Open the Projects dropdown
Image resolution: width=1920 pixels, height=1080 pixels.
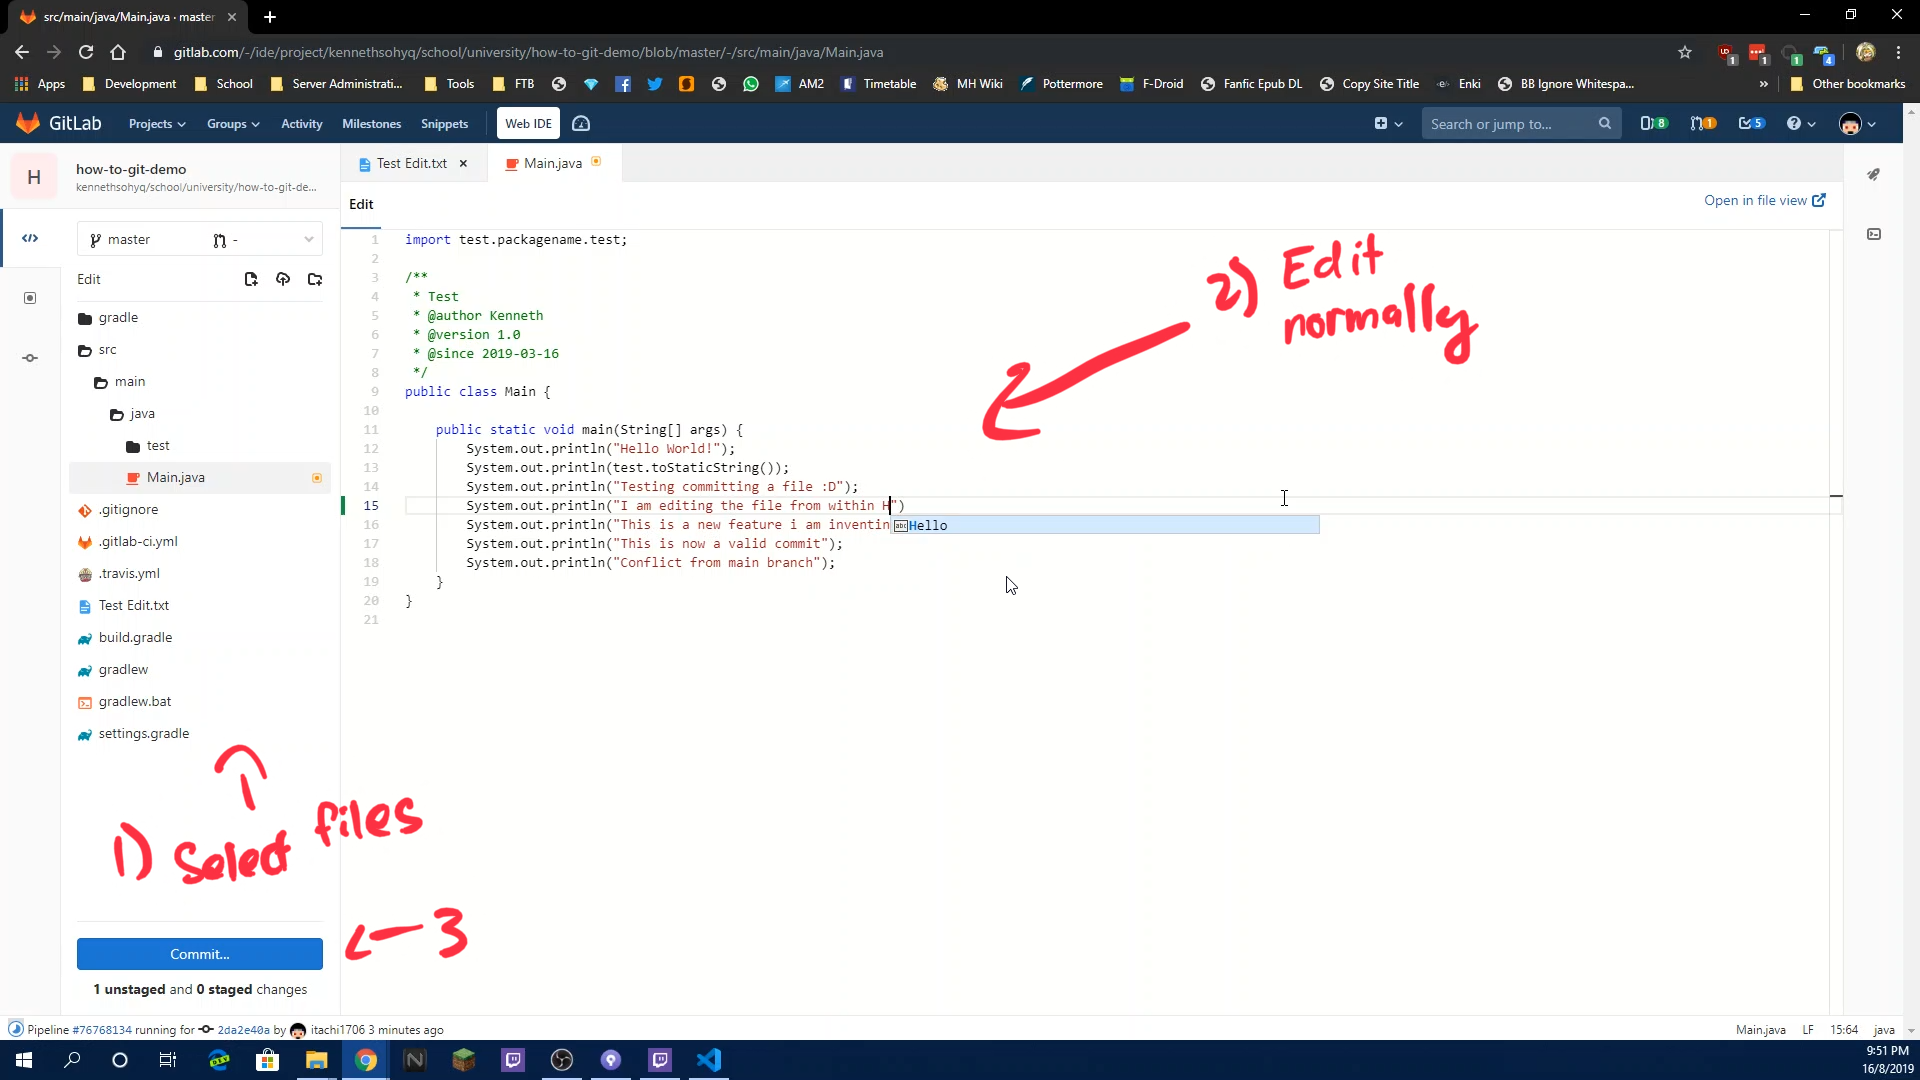156,123
